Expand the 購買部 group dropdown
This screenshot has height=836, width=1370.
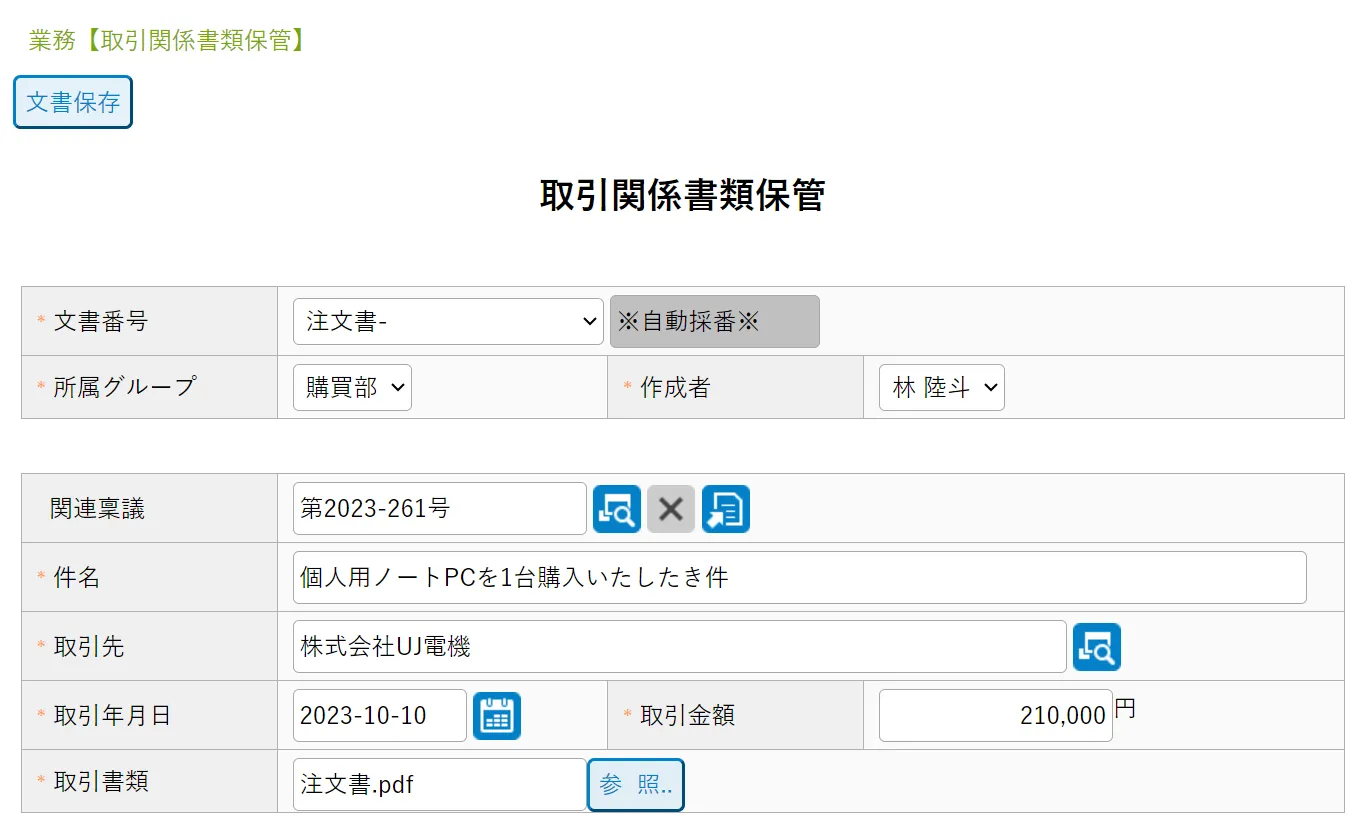pyautogui.click(x=352, y=387)
